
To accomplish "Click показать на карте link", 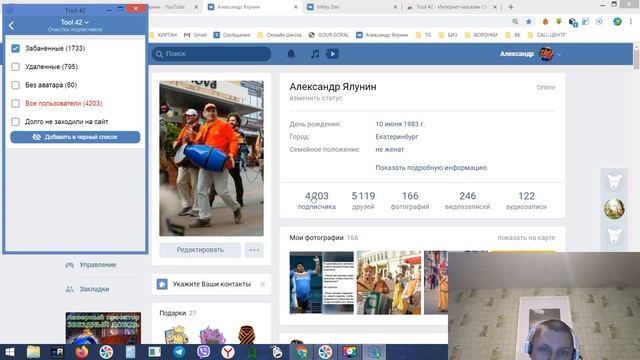I will coord(526,238).
